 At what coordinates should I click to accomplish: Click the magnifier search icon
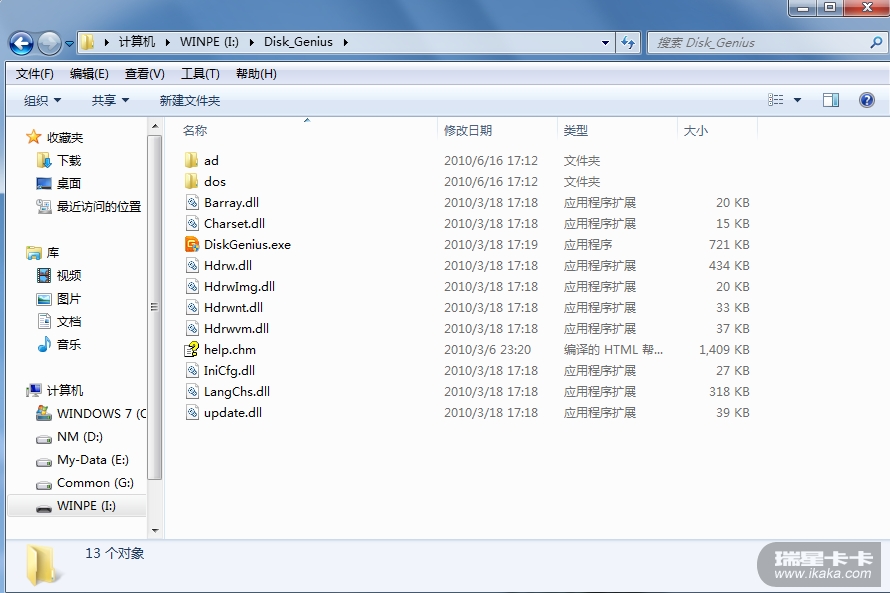point(876,43)
